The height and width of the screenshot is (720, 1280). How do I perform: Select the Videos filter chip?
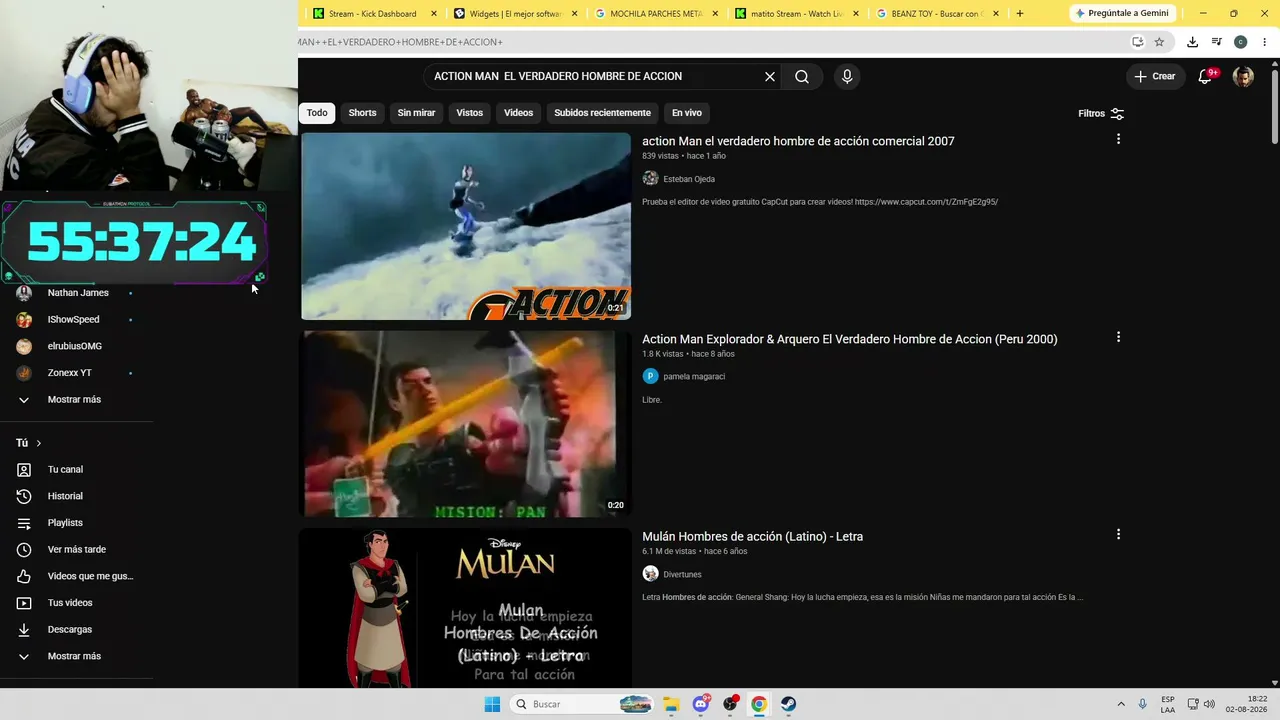tap(518, 113)
